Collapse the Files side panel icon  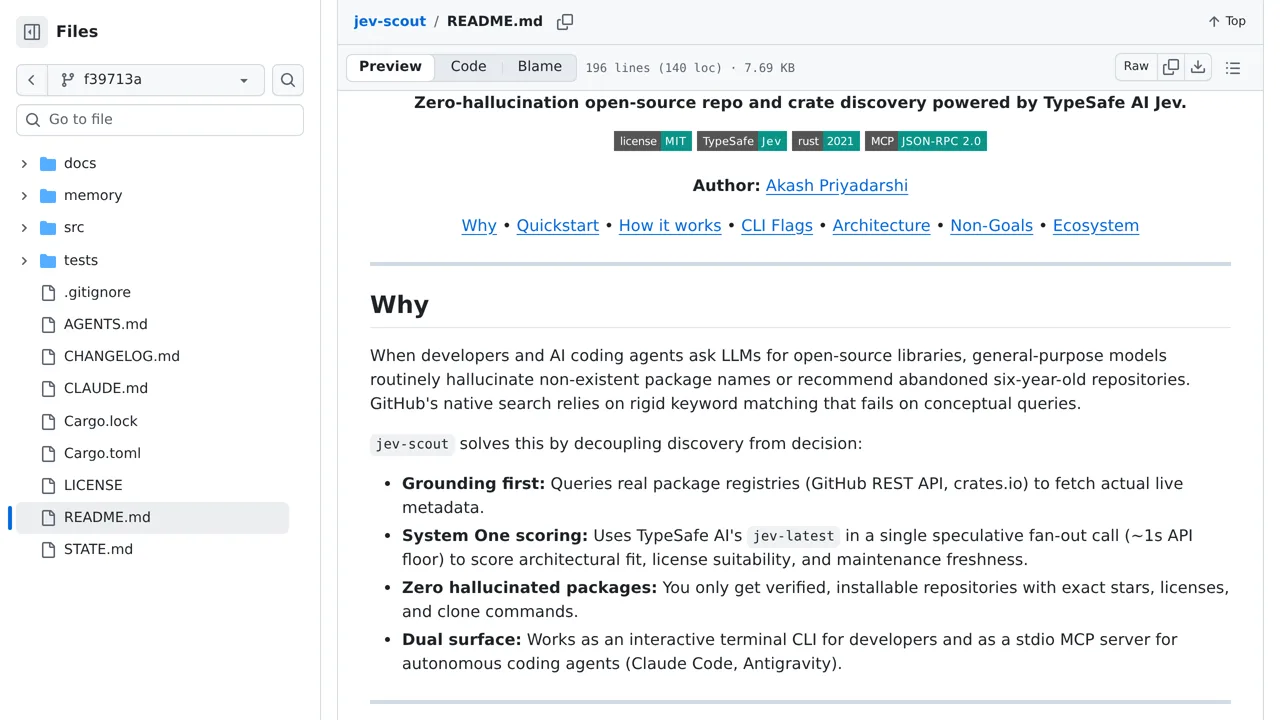pyautogui.click(x=32, y=32)
